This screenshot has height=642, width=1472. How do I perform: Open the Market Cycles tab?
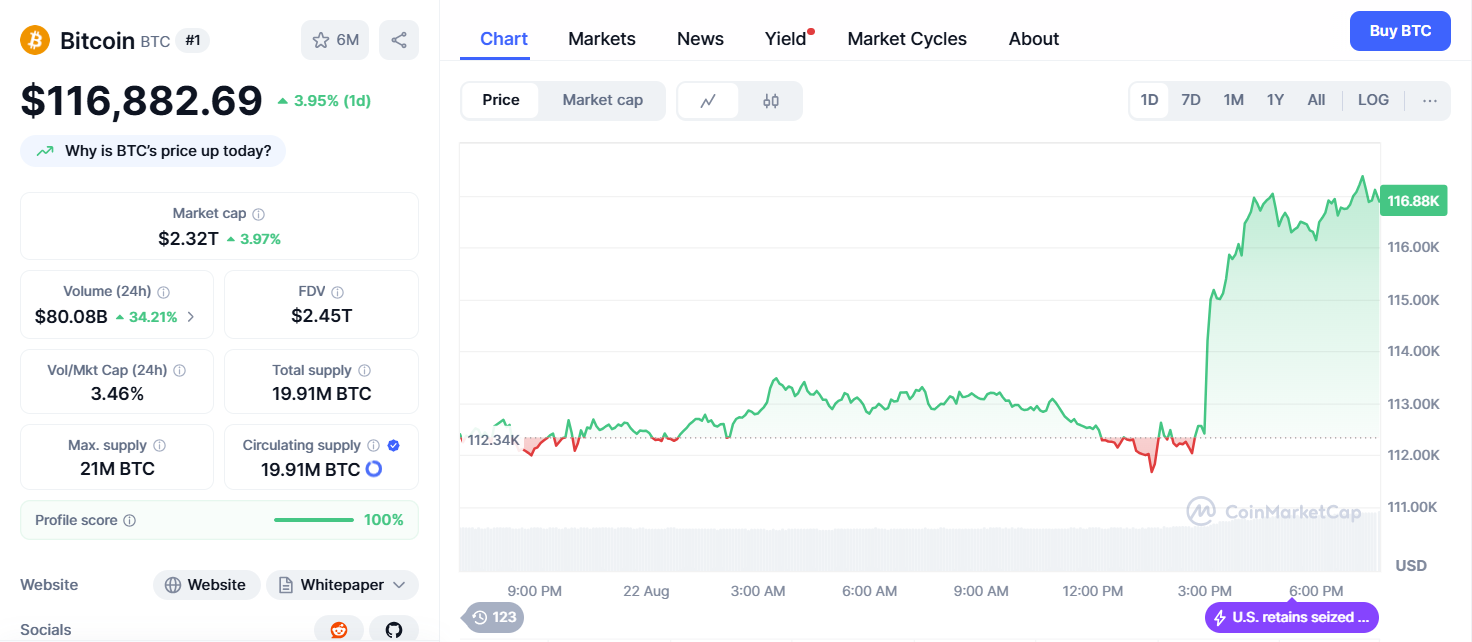coord(906,38)
